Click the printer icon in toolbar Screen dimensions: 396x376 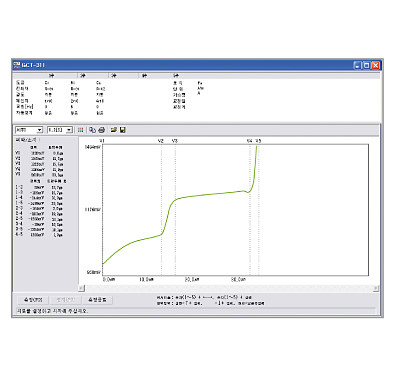pos(102,130)
